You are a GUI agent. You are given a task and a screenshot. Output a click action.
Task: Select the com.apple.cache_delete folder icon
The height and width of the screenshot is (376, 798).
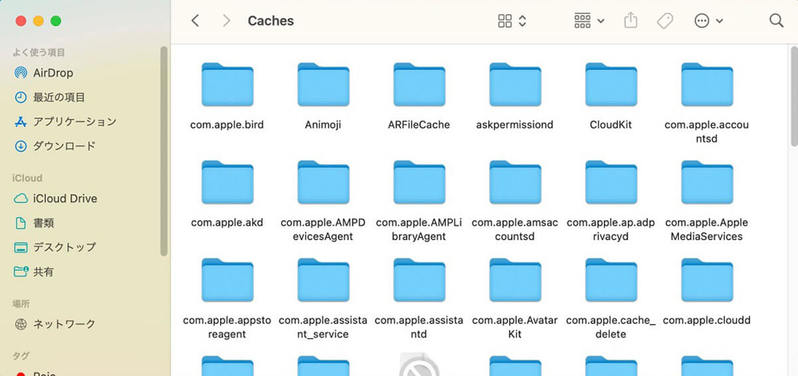click(x=611, y=280)
